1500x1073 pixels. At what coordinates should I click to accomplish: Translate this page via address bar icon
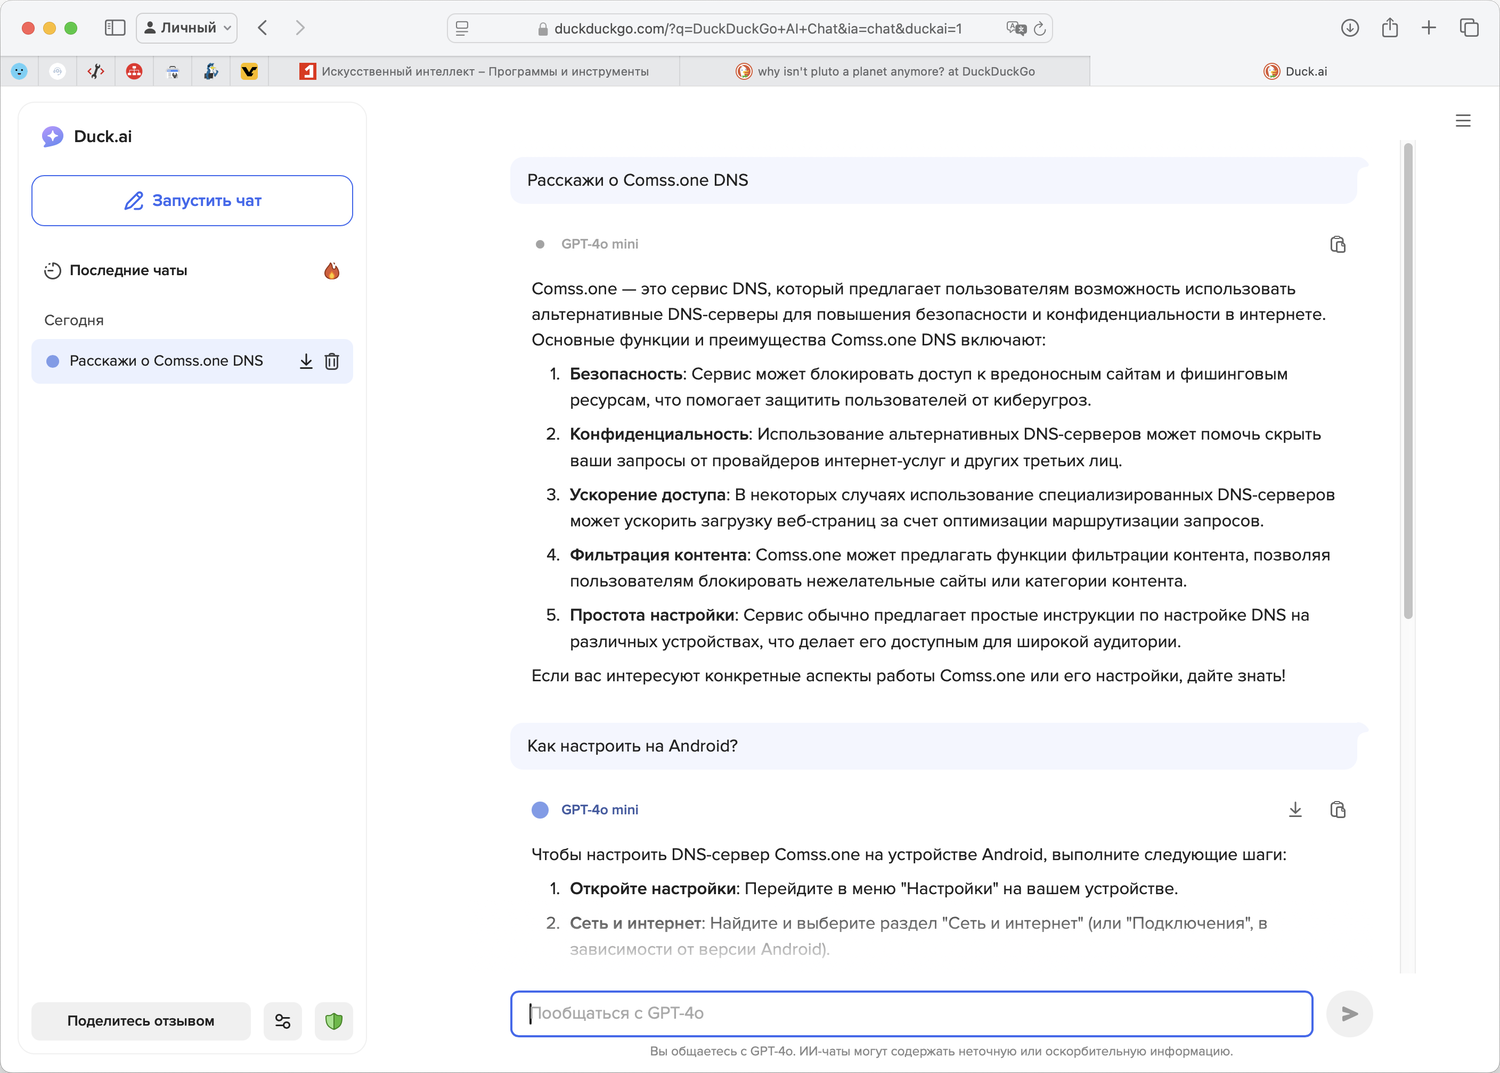(1016, 29)
